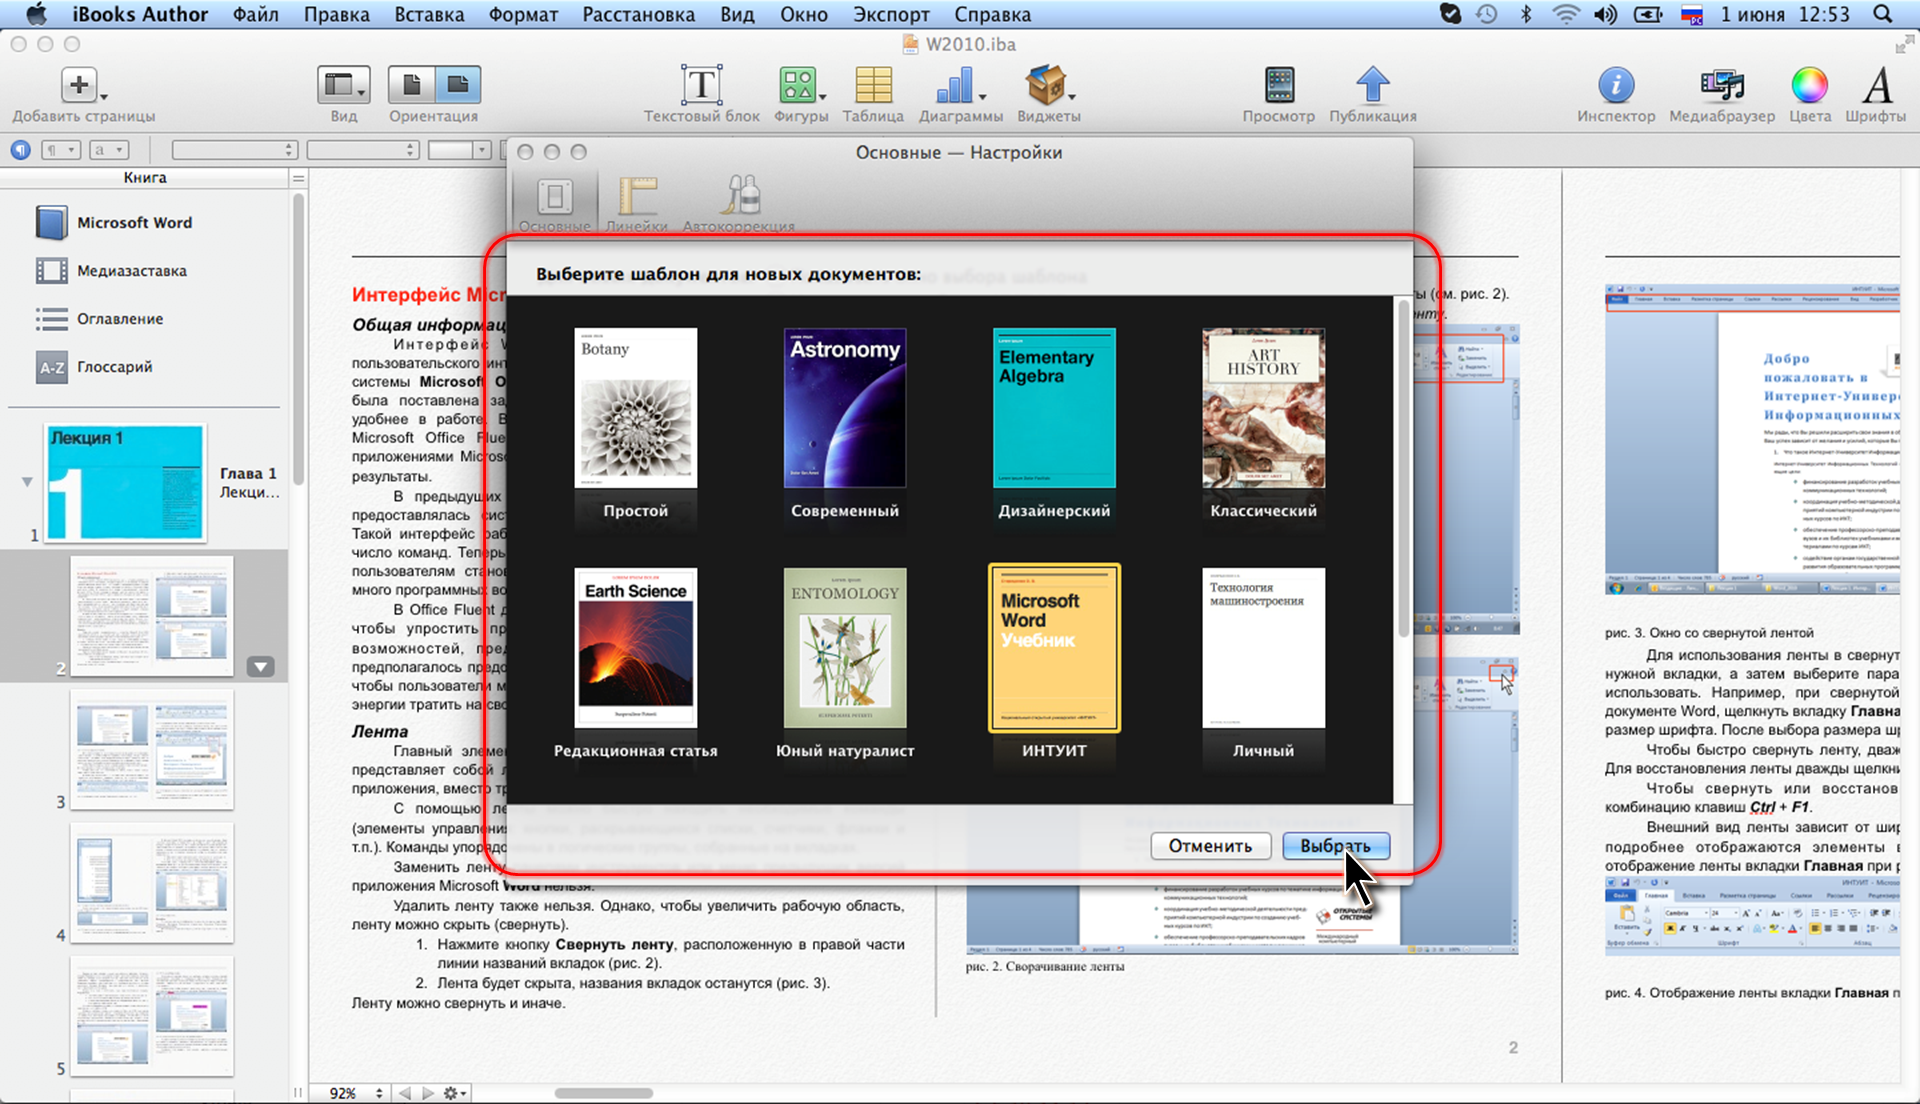The image size is (1920, 1104).
Task: Click the Spotlight search icon
Action: [1883, 14]
